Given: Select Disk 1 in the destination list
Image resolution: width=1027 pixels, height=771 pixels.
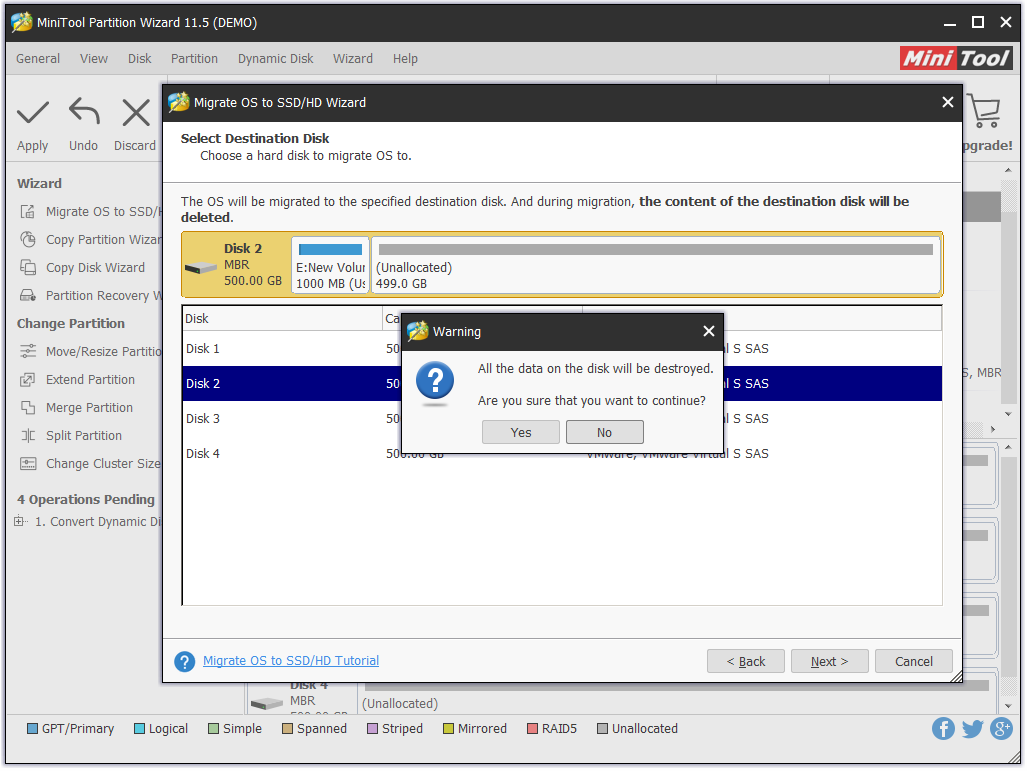Looking at the screenshot, I should 562,348.
